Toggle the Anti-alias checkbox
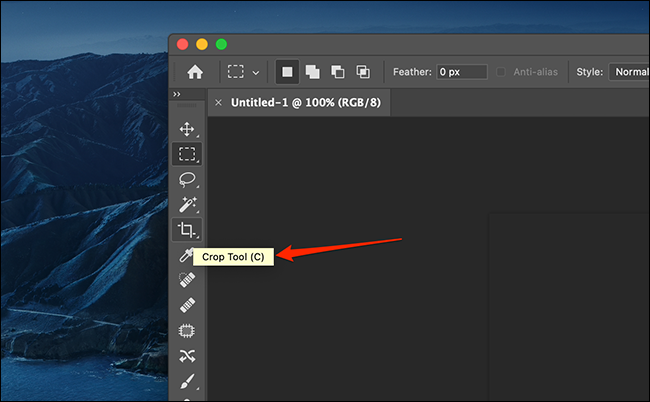This screenshot has width=650, height=402. pyautogui.click(x=505, y=72)
